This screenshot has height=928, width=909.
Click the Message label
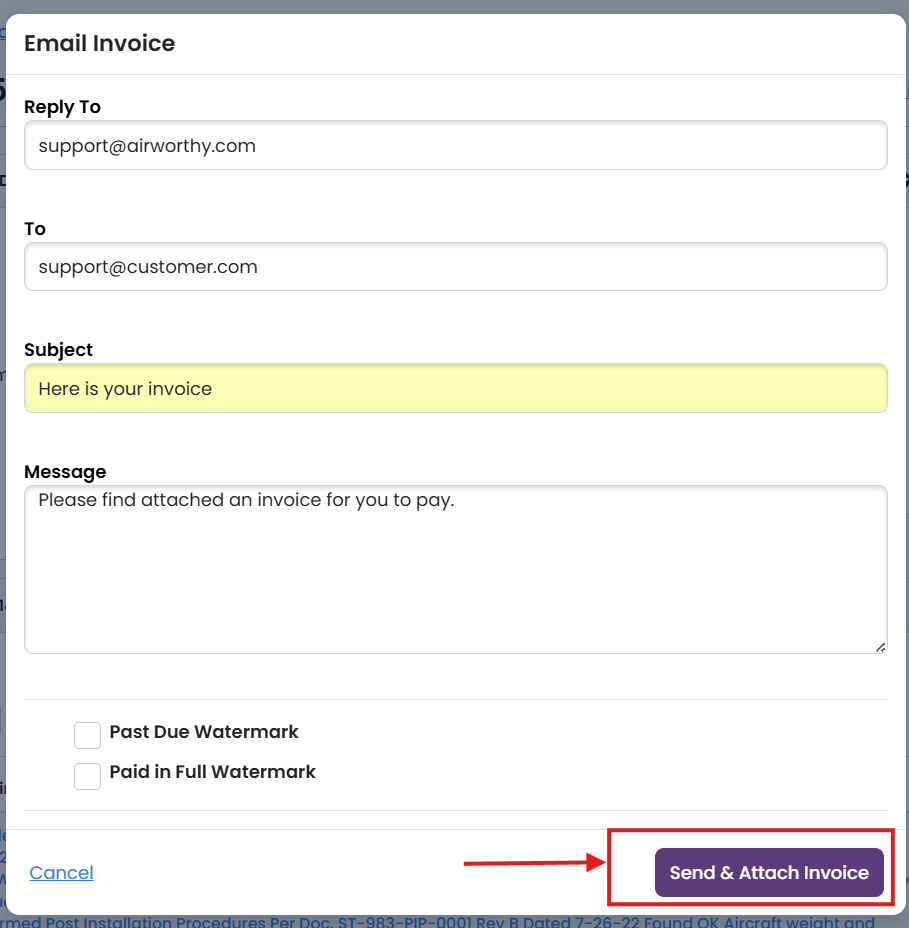coord(65,472)
